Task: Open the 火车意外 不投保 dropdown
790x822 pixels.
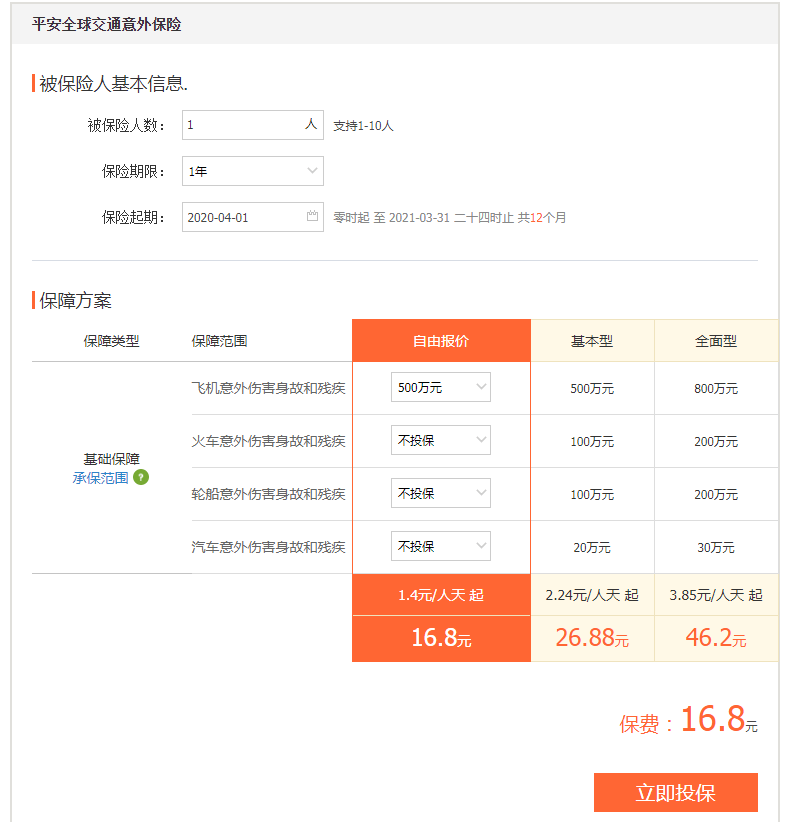Action: 441,440
